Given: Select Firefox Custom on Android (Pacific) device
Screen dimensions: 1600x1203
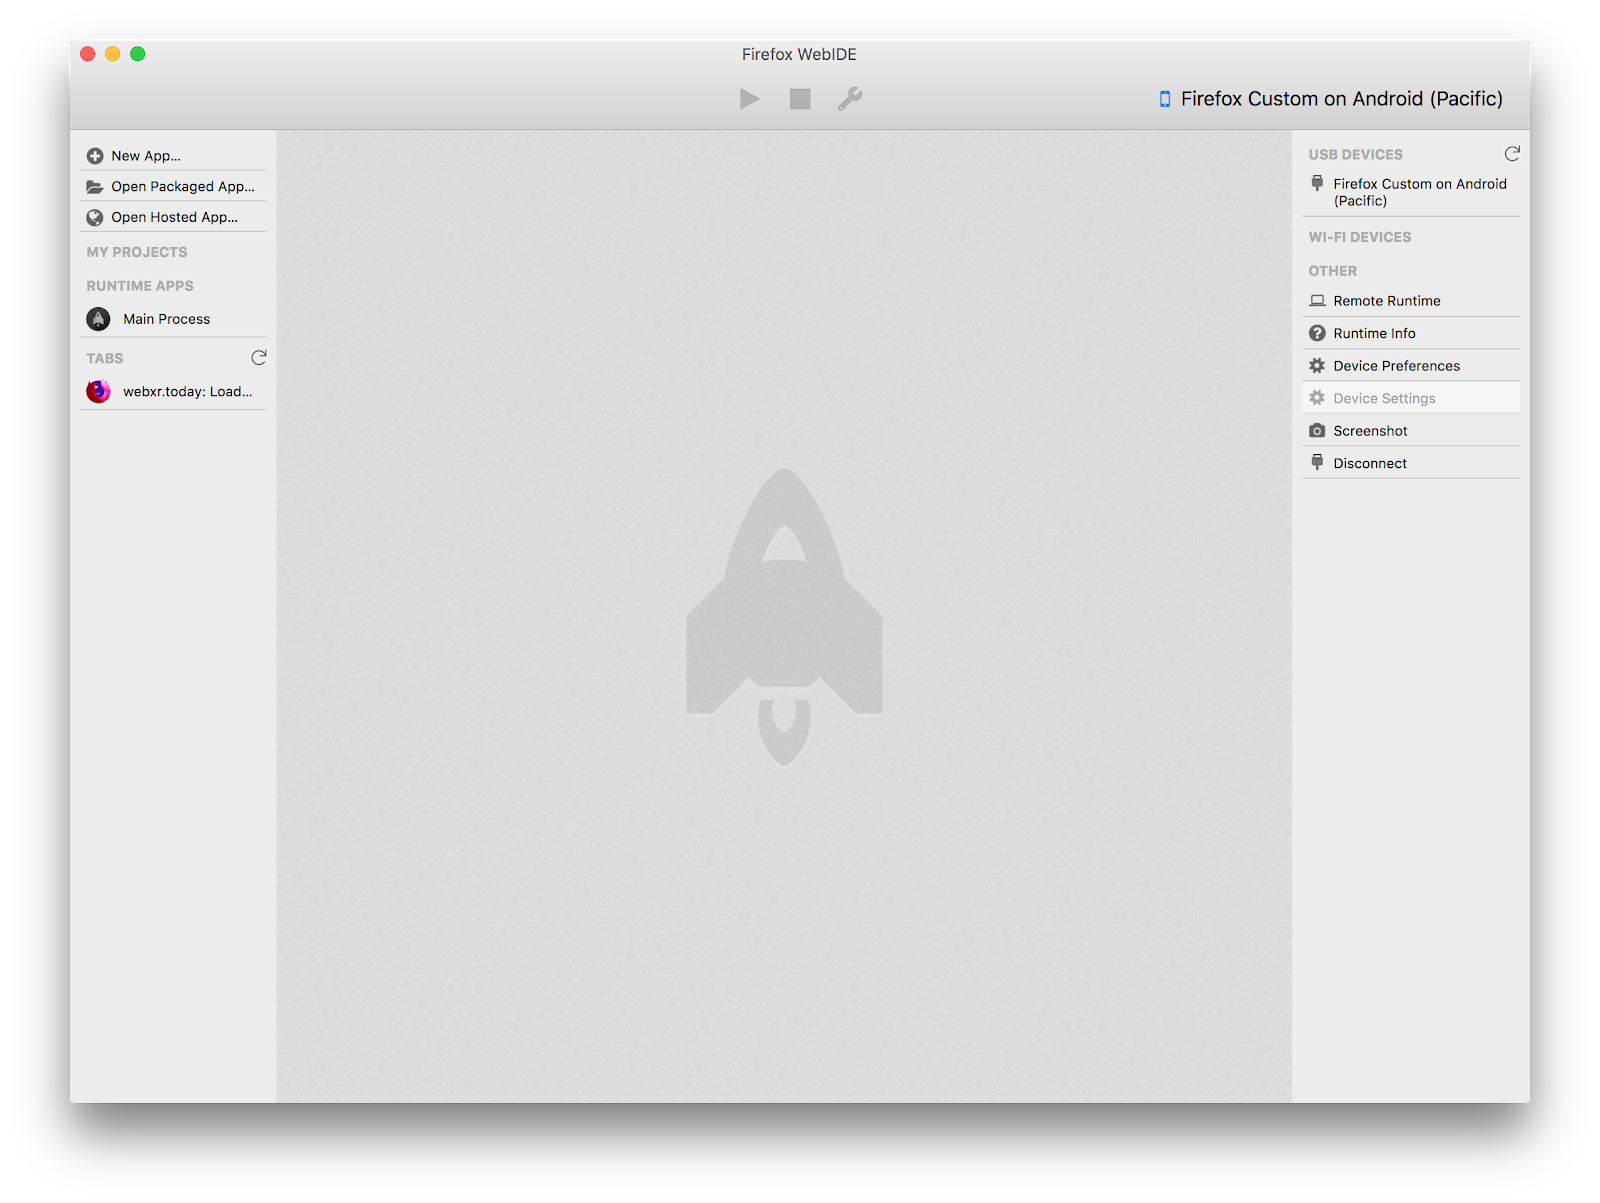Looking at the screenshot, I should tap(1411, 192).
